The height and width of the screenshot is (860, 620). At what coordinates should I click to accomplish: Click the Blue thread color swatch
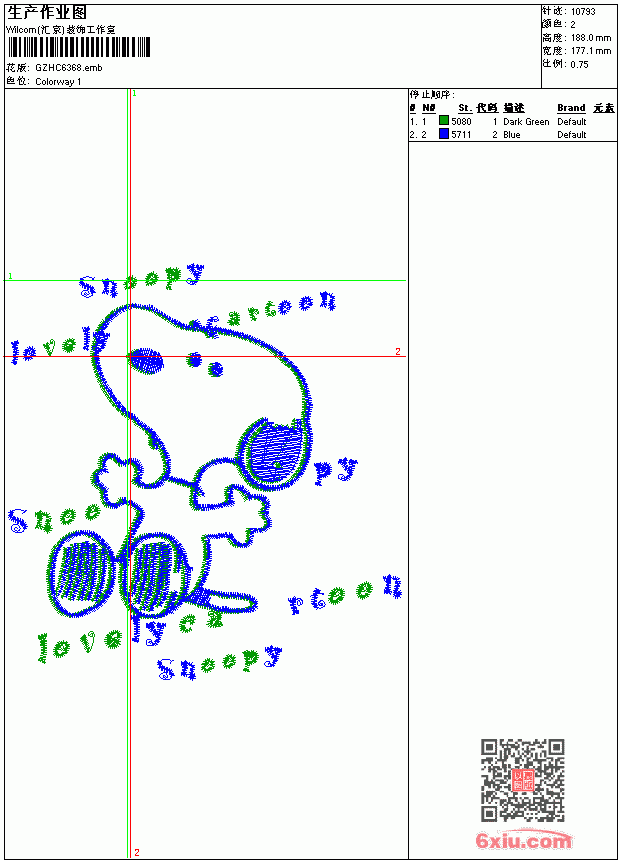(x=444, y=133)
